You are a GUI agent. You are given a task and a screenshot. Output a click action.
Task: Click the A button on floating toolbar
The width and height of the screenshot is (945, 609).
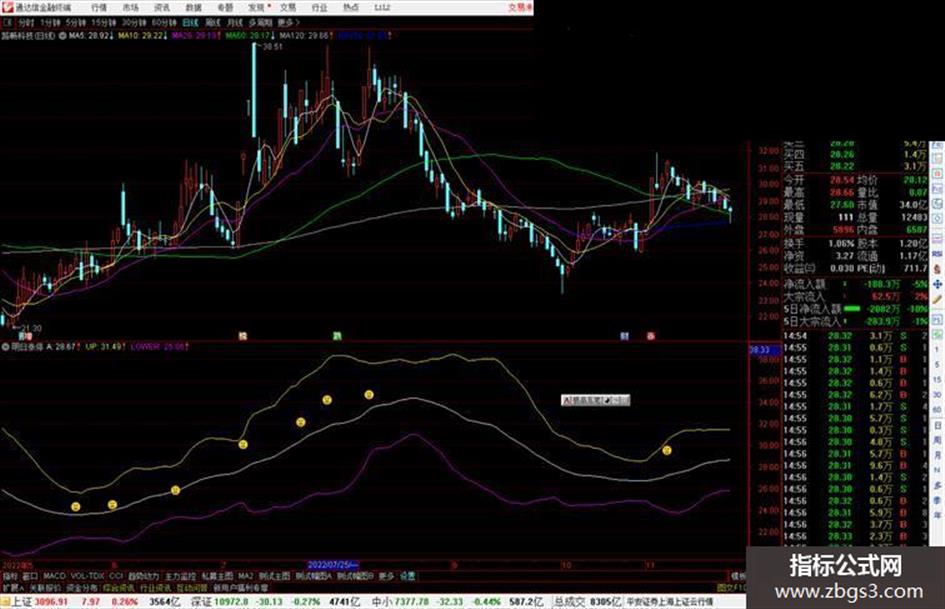(567, 400)
